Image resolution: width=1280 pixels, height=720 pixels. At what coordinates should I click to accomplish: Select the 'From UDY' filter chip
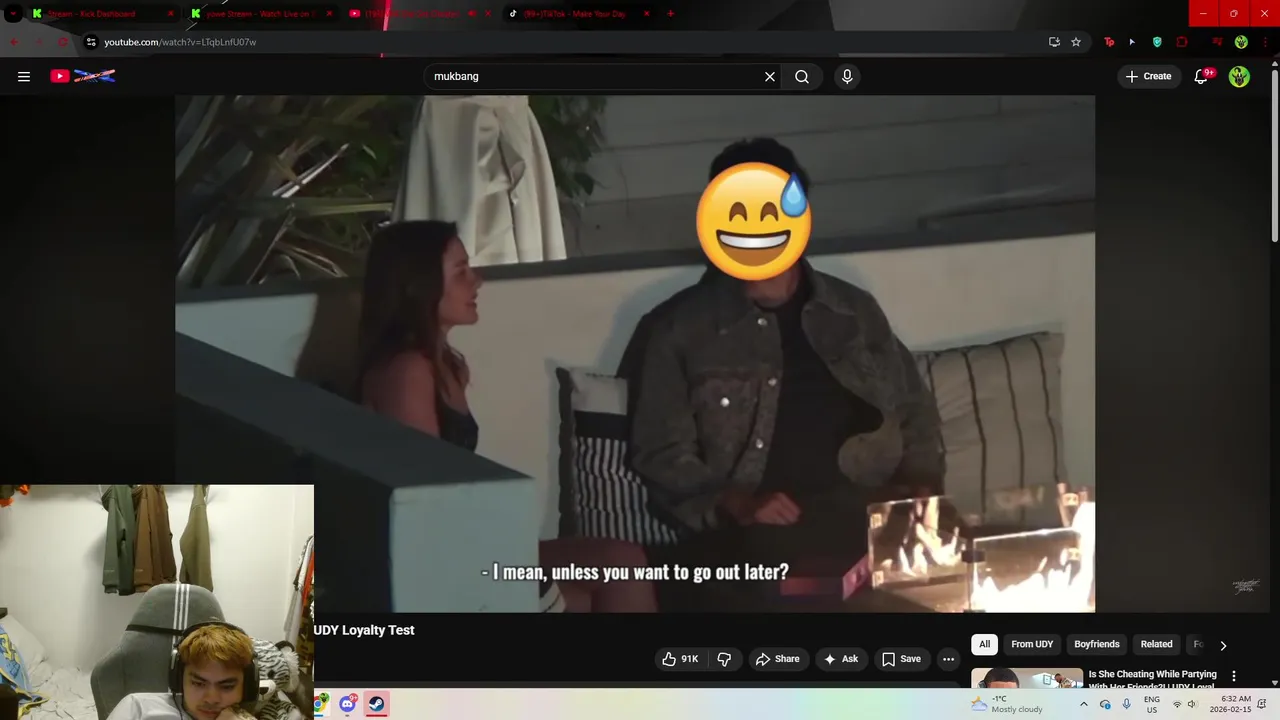[1032, 644]
